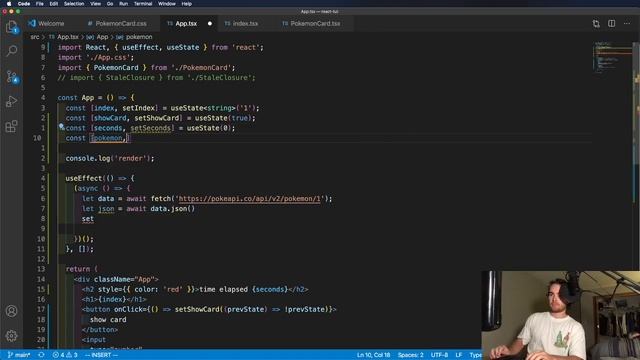Click the main branch indicator in status bar

click(x=19, y=355)
